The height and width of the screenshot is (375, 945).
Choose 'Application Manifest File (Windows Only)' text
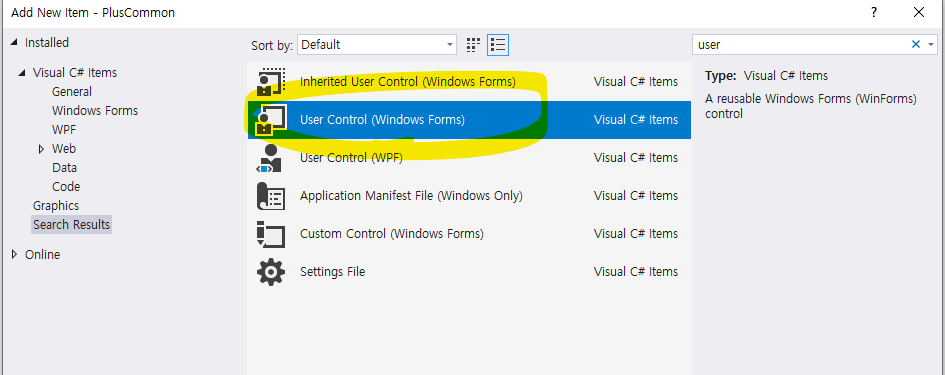click(x=411, y=195)
